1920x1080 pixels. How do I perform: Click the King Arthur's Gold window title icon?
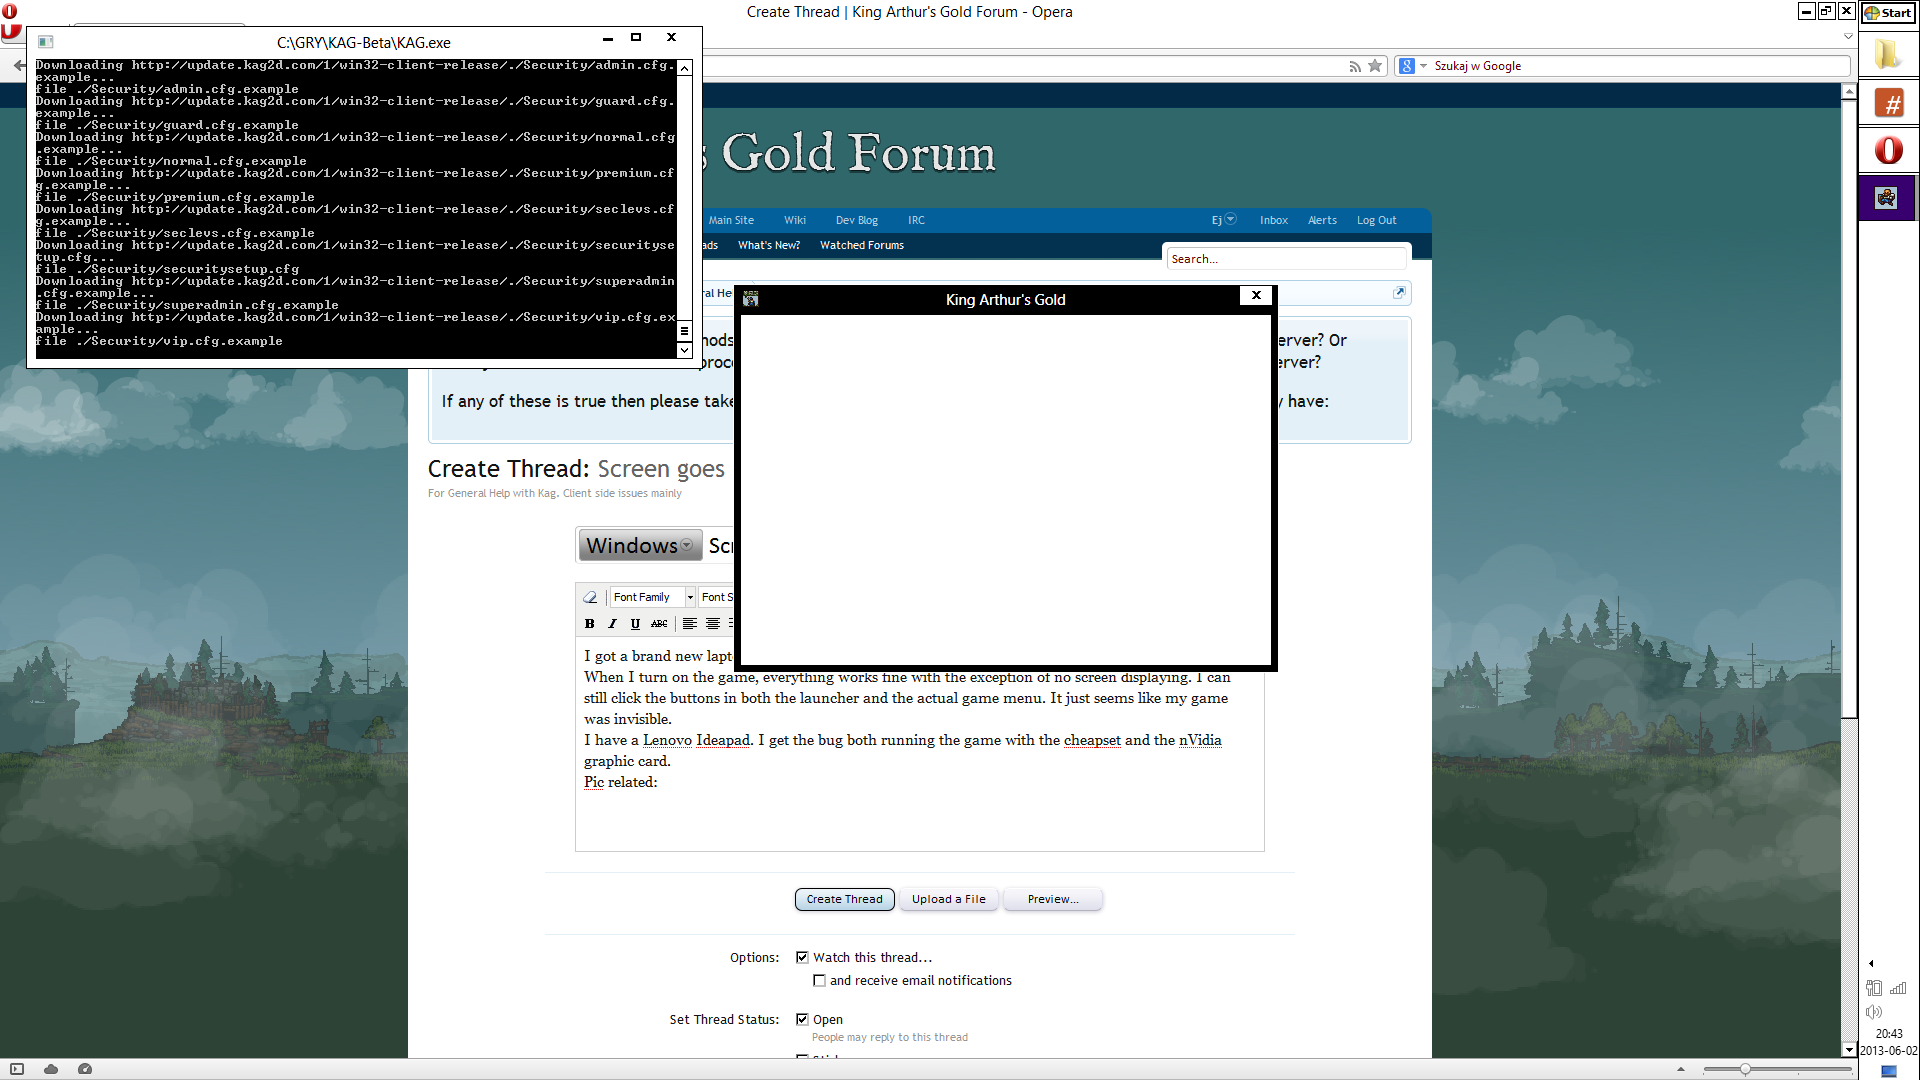click(751, 299)
